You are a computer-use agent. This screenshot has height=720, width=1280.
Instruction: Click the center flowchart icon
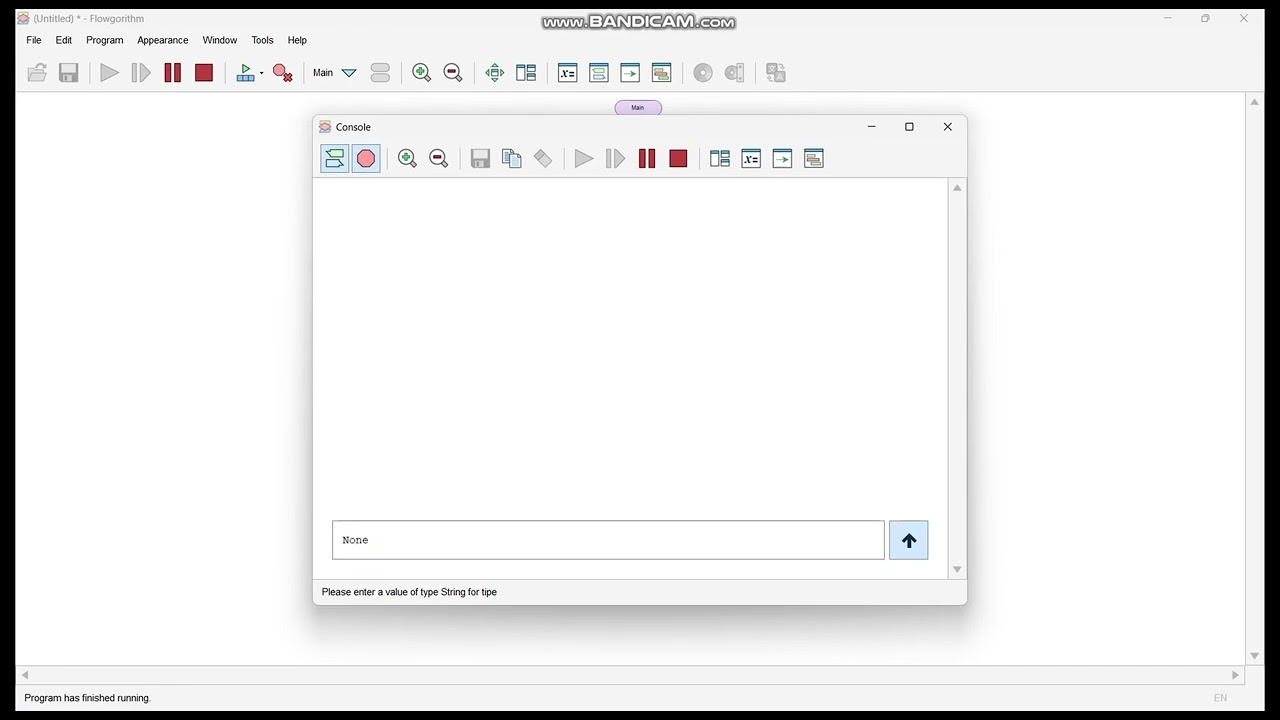point(495,72)
